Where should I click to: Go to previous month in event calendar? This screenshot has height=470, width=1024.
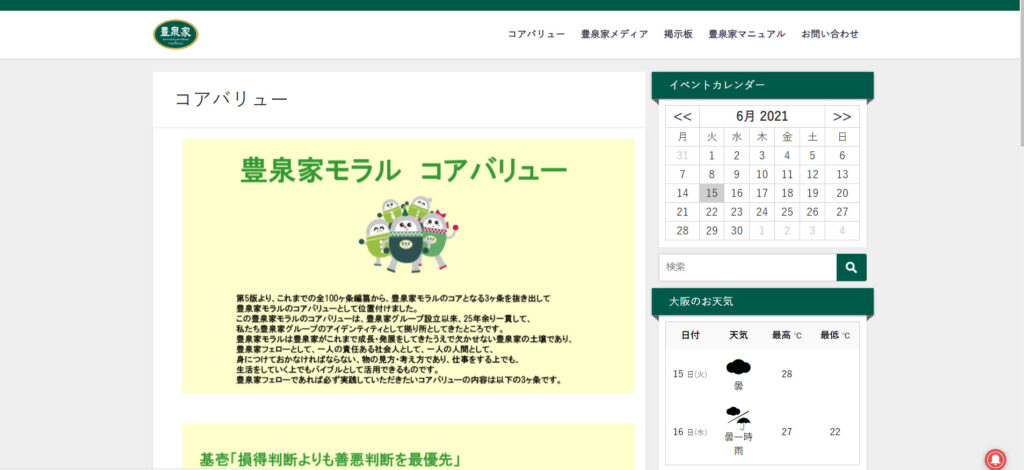pyautogui.click(x=682, y=116)
